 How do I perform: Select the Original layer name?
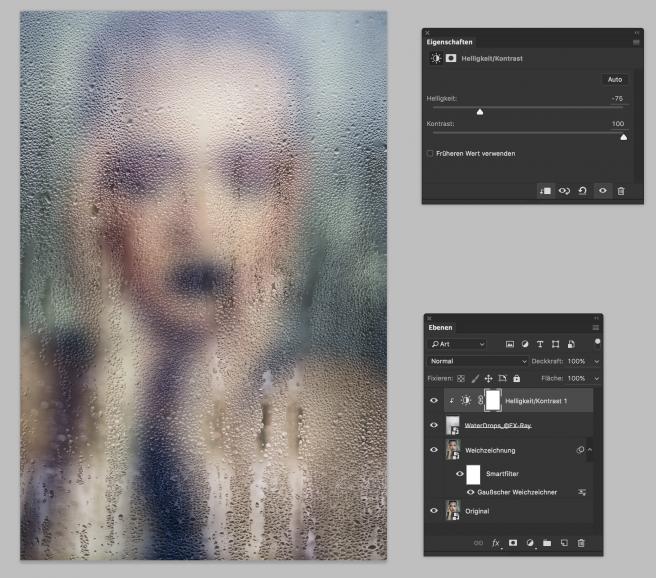[x=477, y=511]
